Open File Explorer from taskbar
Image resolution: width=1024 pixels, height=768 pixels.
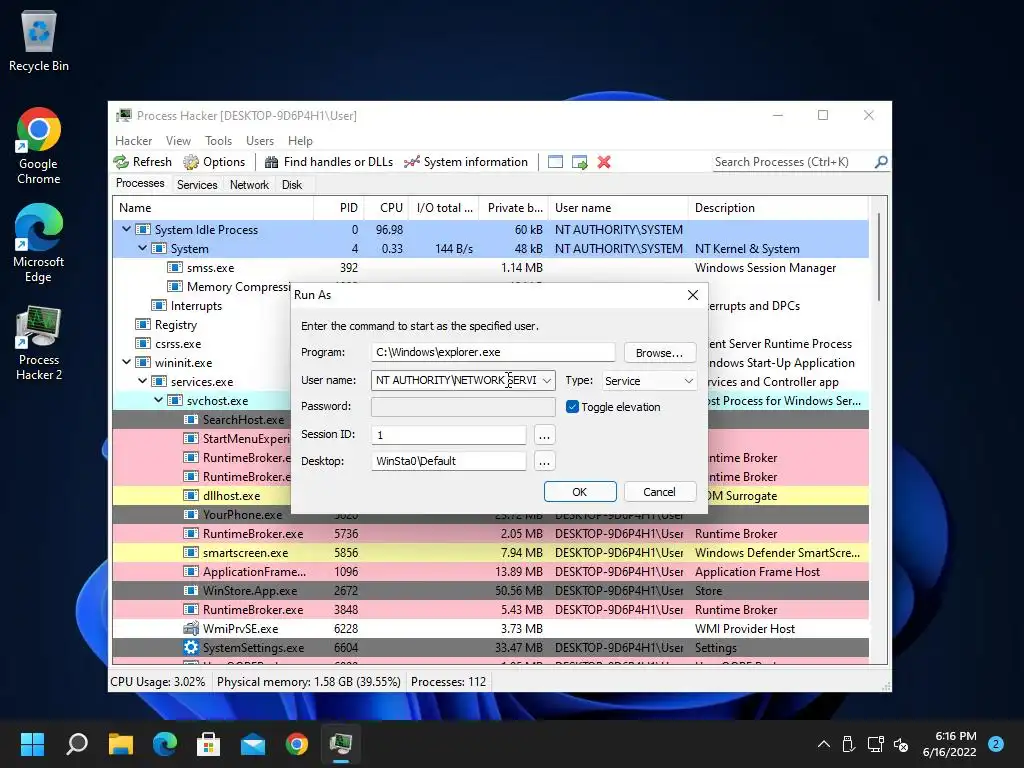pyautogui.click(x=121, y=744)
